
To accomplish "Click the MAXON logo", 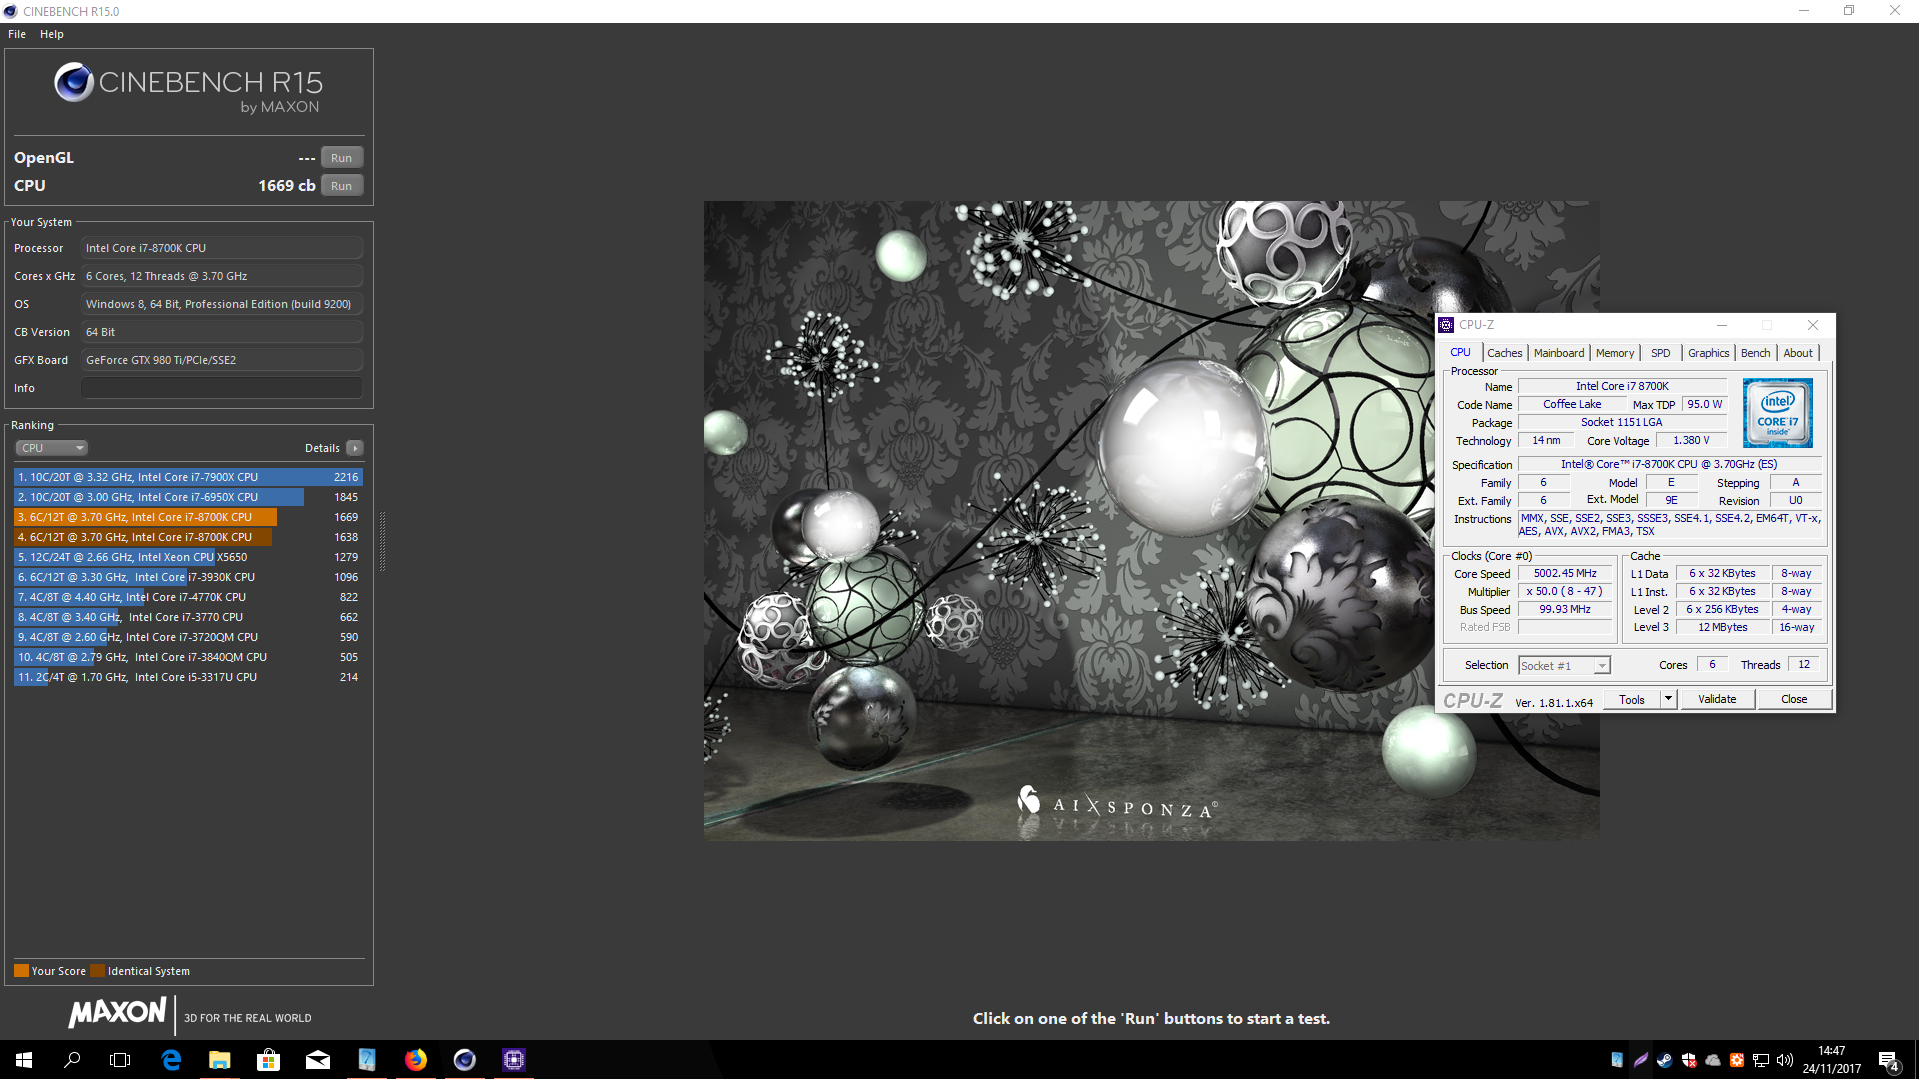I will [117, 1013].
